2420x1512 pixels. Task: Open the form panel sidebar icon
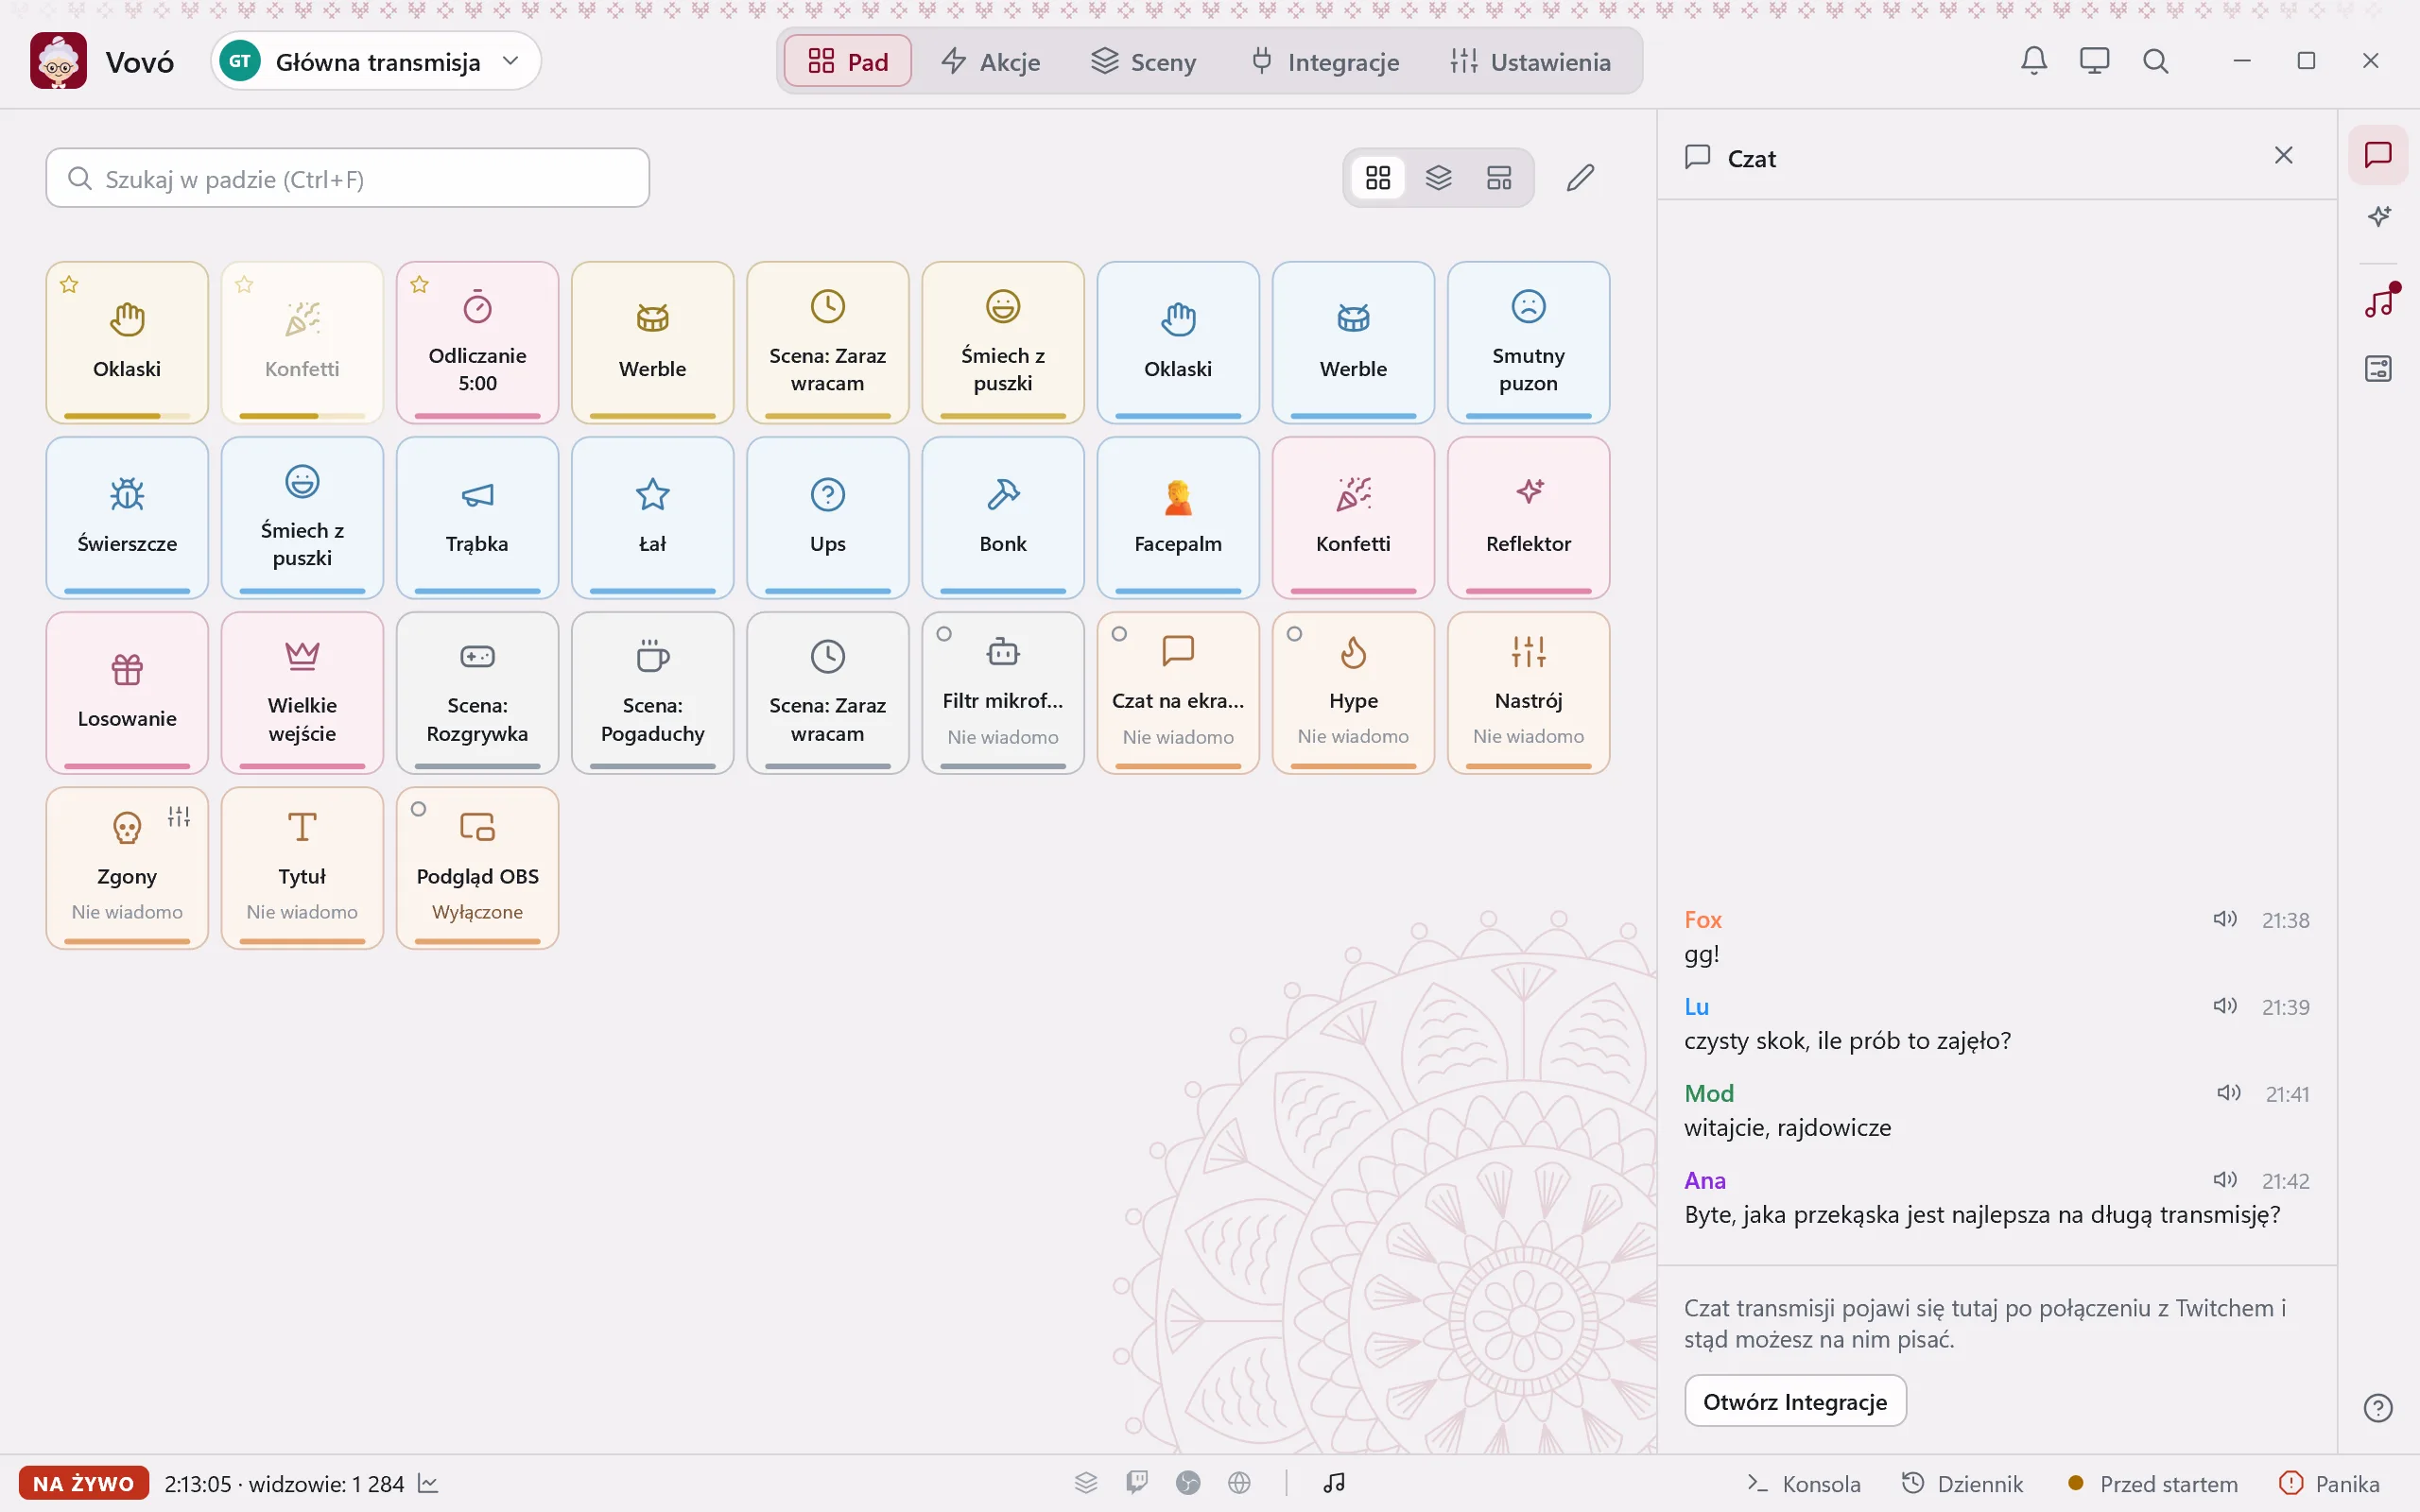point(2378,369)
